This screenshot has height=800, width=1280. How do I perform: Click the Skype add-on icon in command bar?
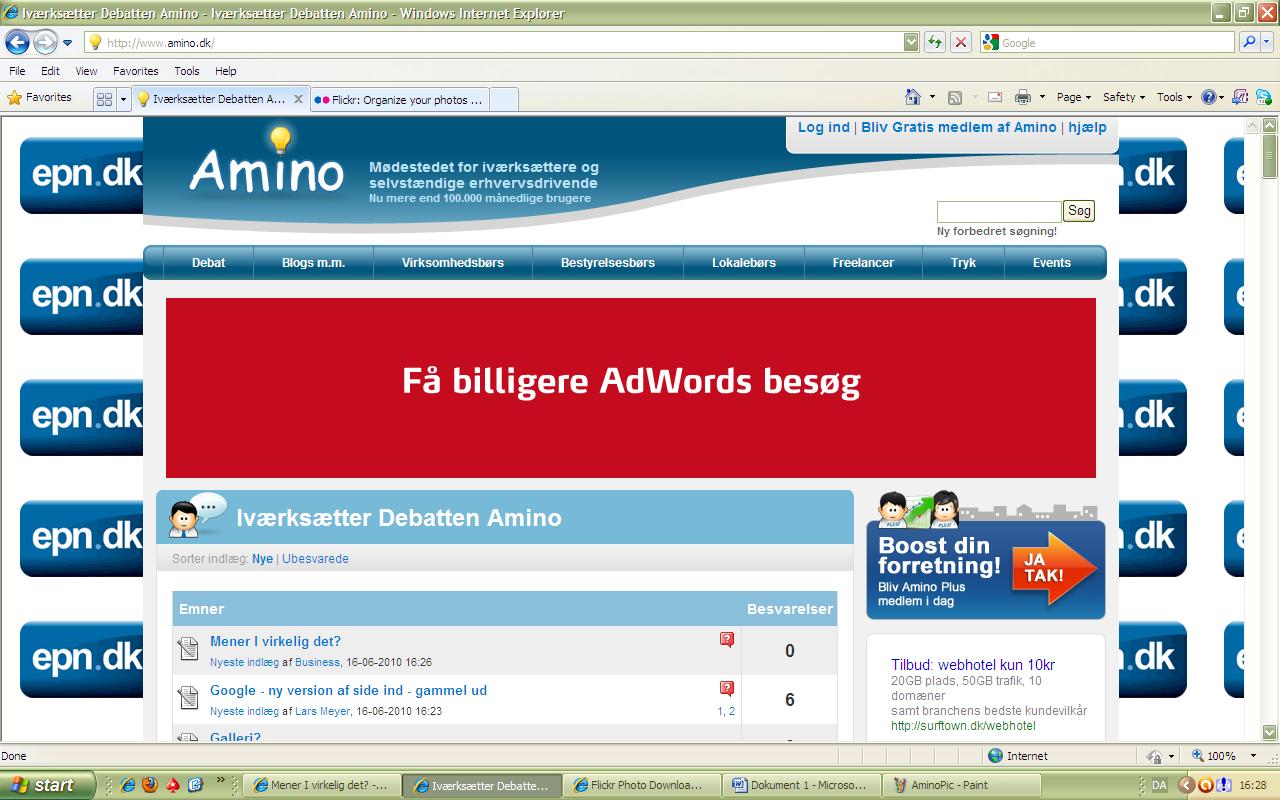1264,97
